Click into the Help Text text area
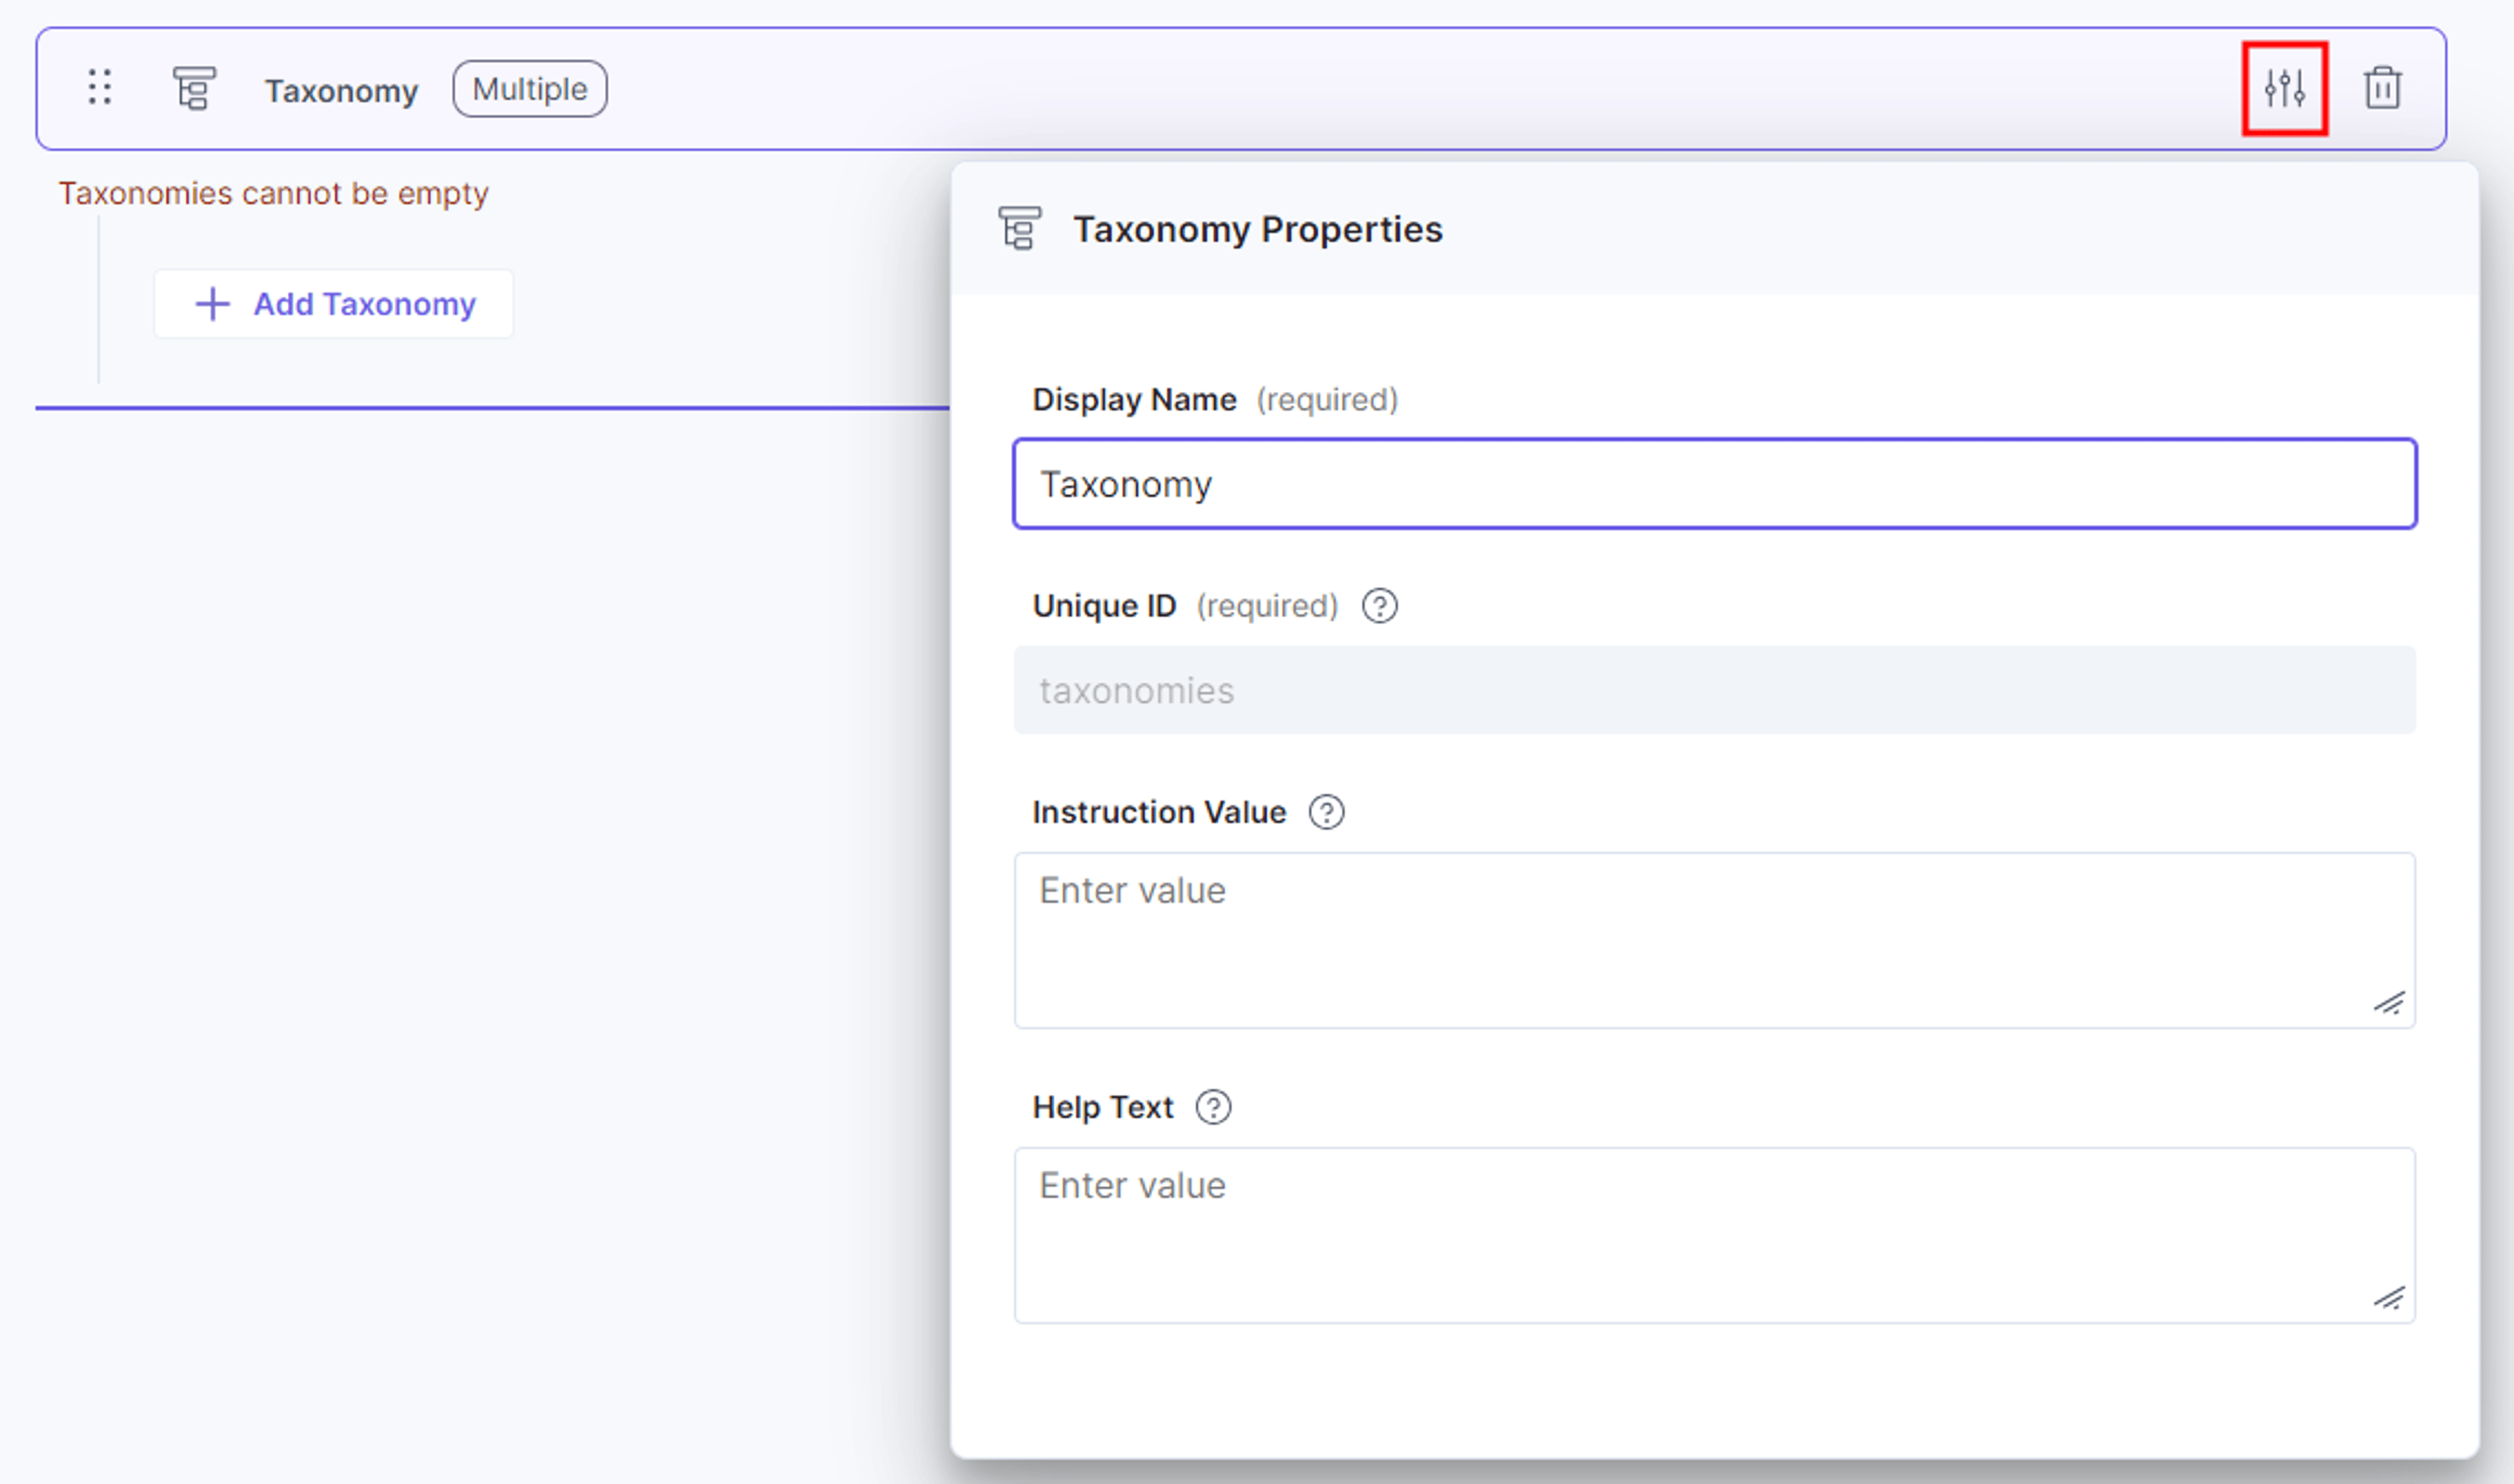2514x1484 pixels. pyautogui.click(x=1714, y=1235)
